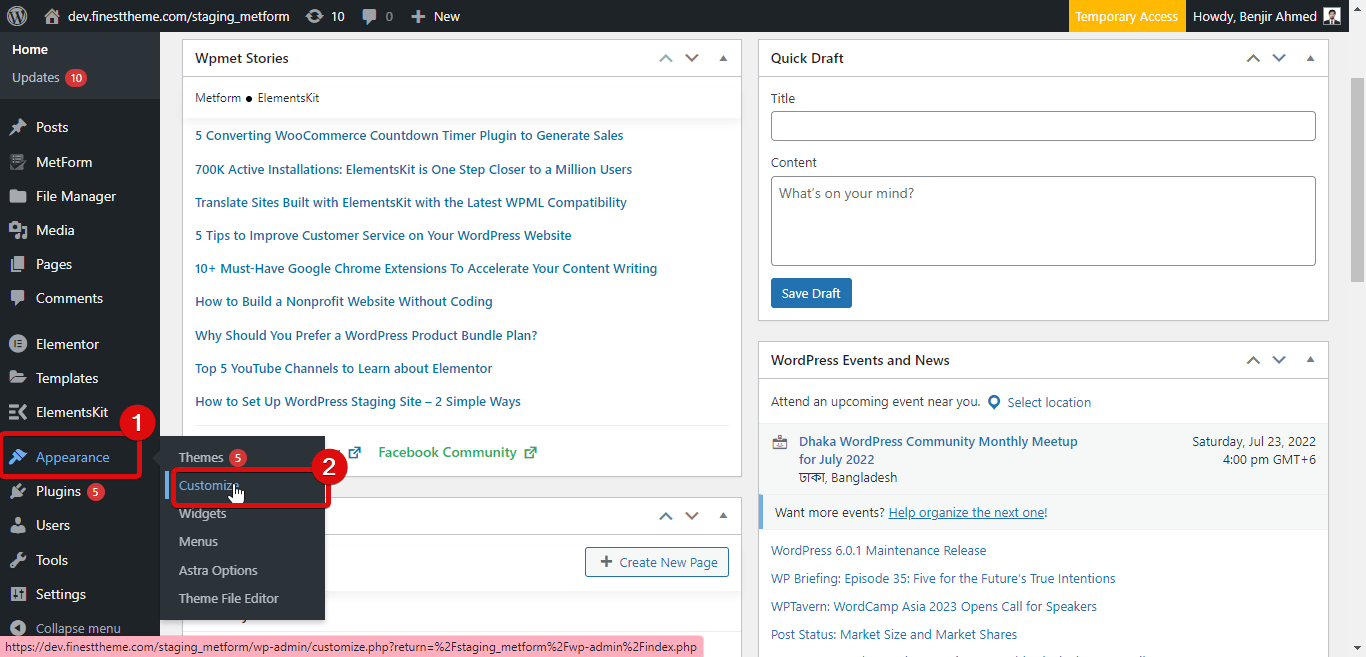Select Customize in the Appearance submenu
The image size is (1366, 657).
click(x=207, y=486)
